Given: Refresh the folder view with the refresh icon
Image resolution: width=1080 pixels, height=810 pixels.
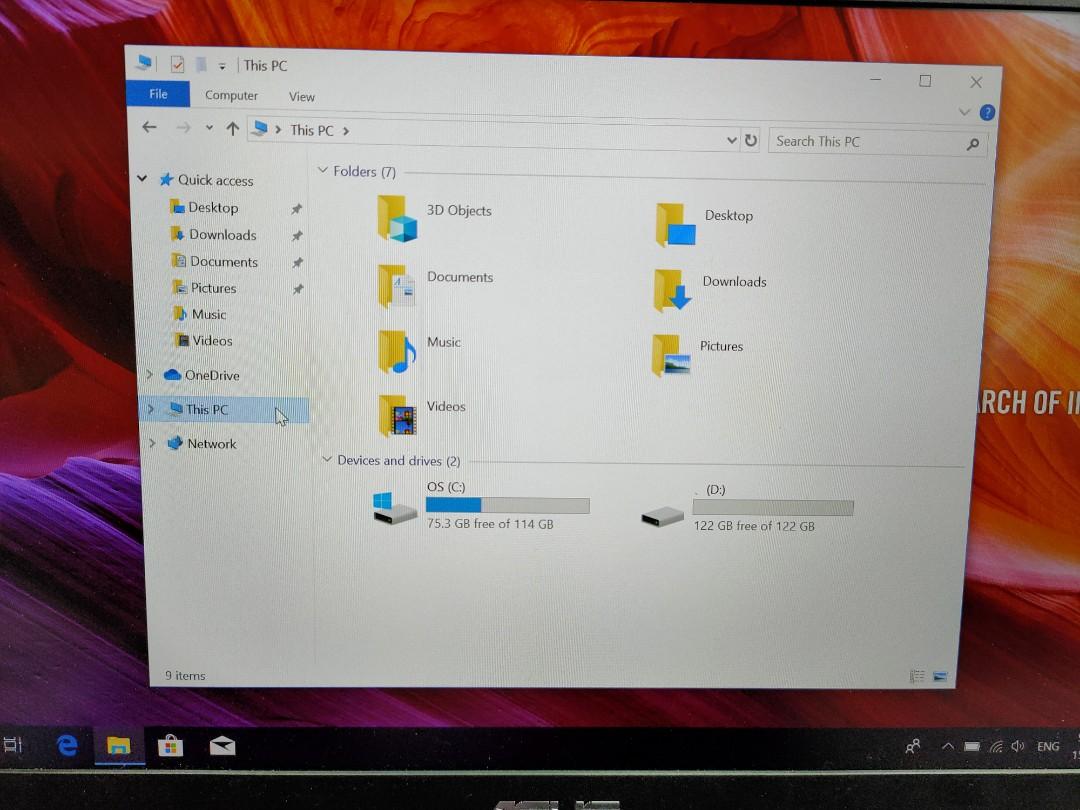Looking at the screenshot, I should (752, 140).
